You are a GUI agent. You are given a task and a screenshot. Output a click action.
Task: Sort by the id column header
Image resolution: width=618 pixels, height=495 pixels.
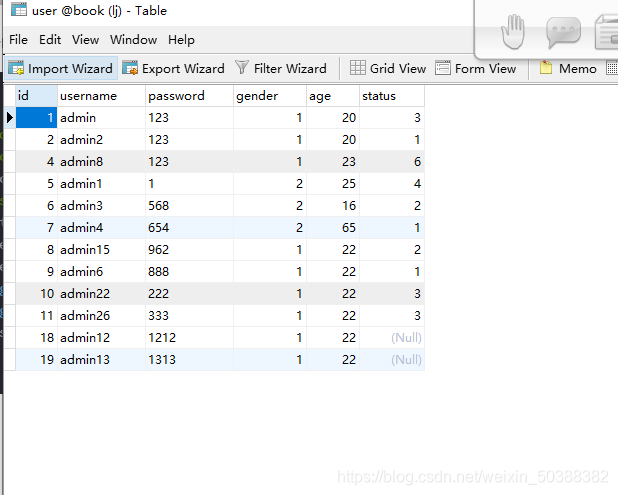click(36, 96)
